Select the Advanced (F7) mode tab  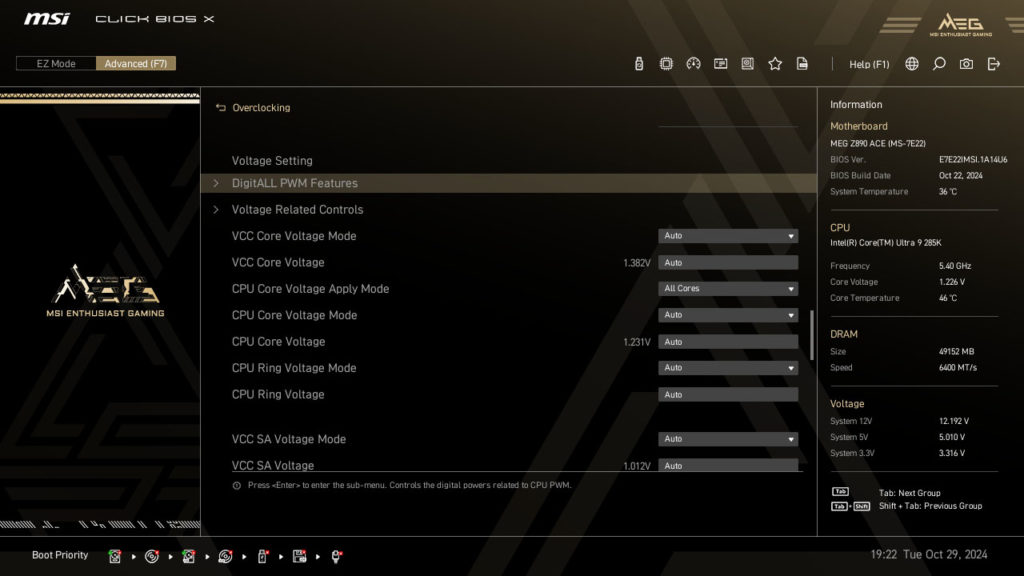coord(136,63)
